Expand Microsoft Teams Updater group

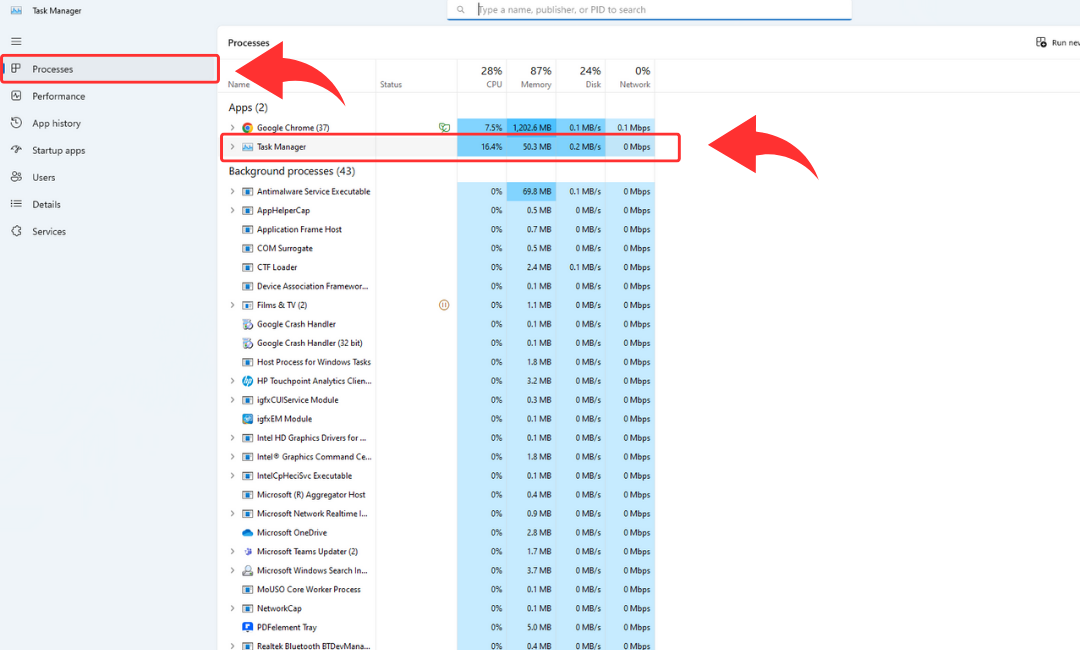[x=233, y=552]
